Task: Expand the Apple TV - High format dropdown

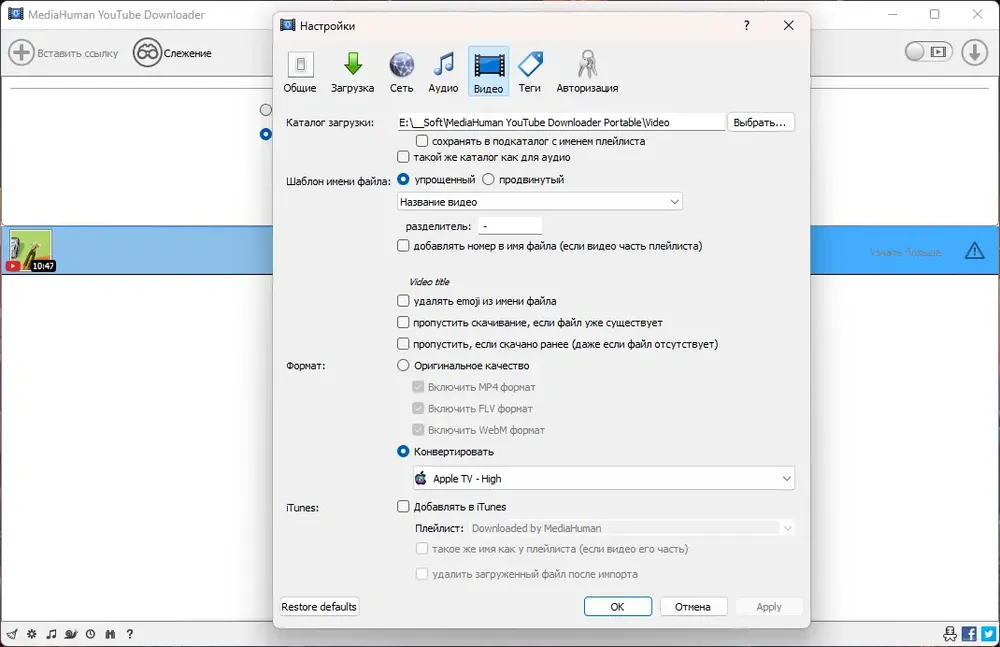Action: click(604, 479)
